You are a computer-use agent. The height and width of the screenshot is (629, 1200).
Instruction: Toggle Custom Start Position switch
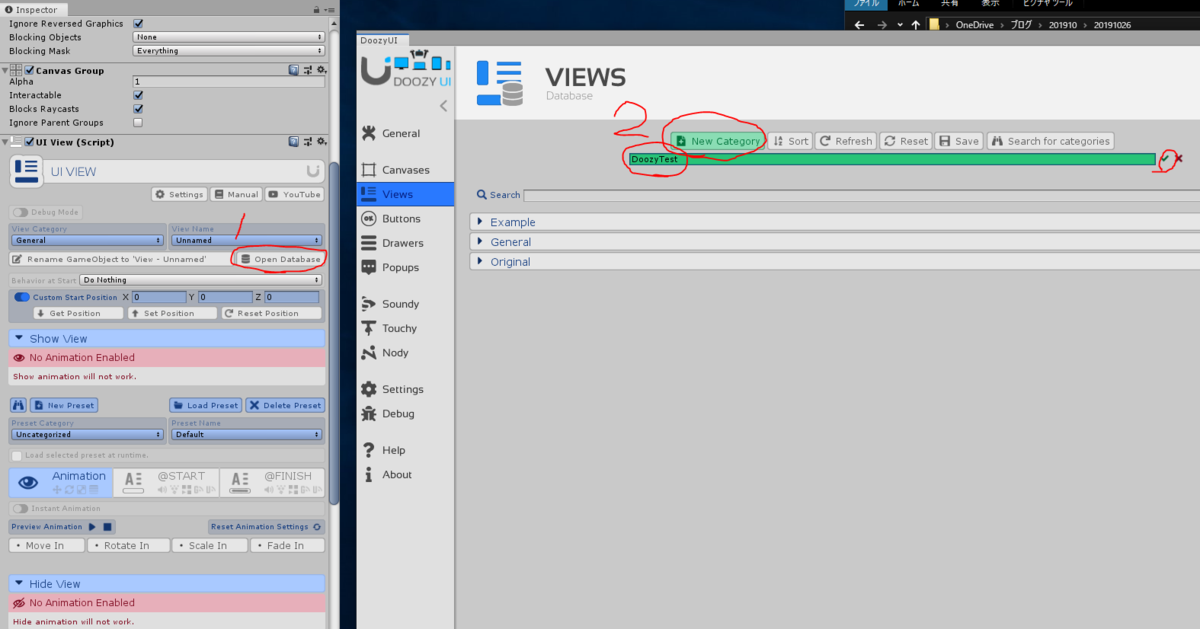22,297
